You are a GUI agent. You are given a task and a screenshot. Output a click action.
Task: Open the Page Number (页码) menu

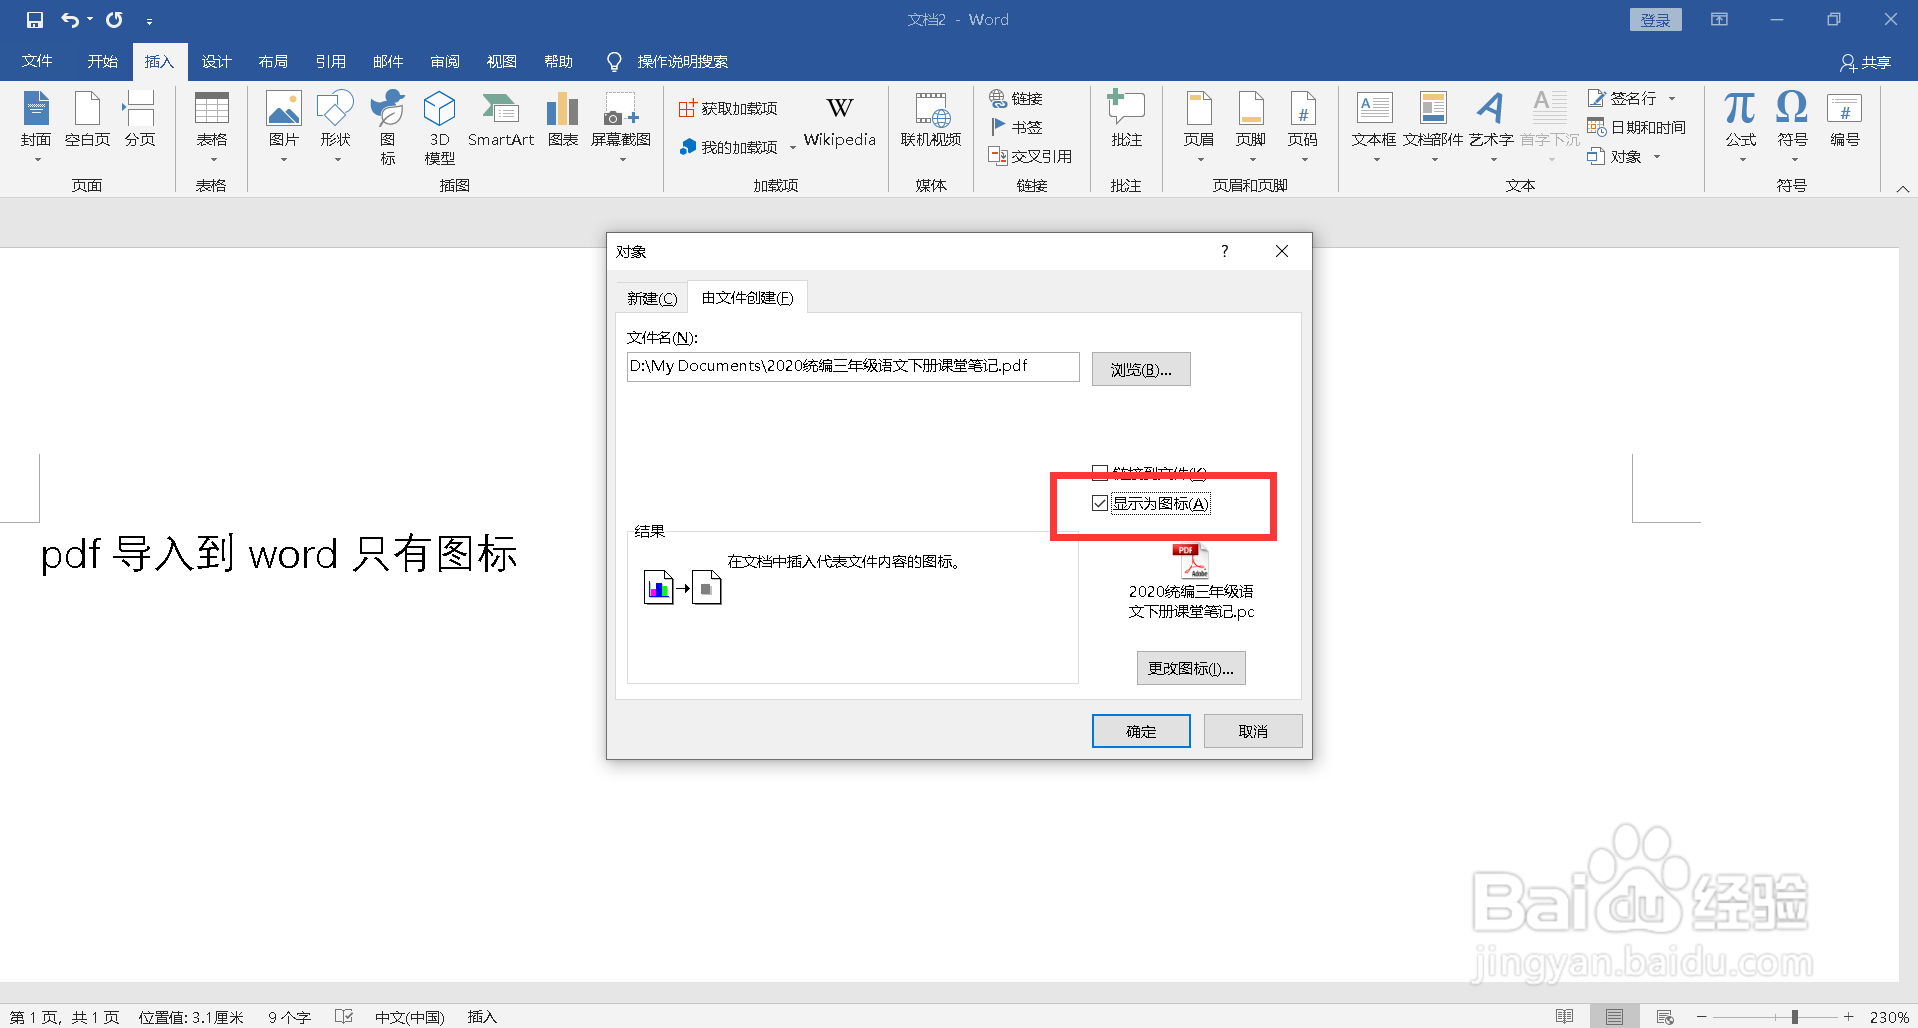pyautogui.click(x=1303, y=128)
